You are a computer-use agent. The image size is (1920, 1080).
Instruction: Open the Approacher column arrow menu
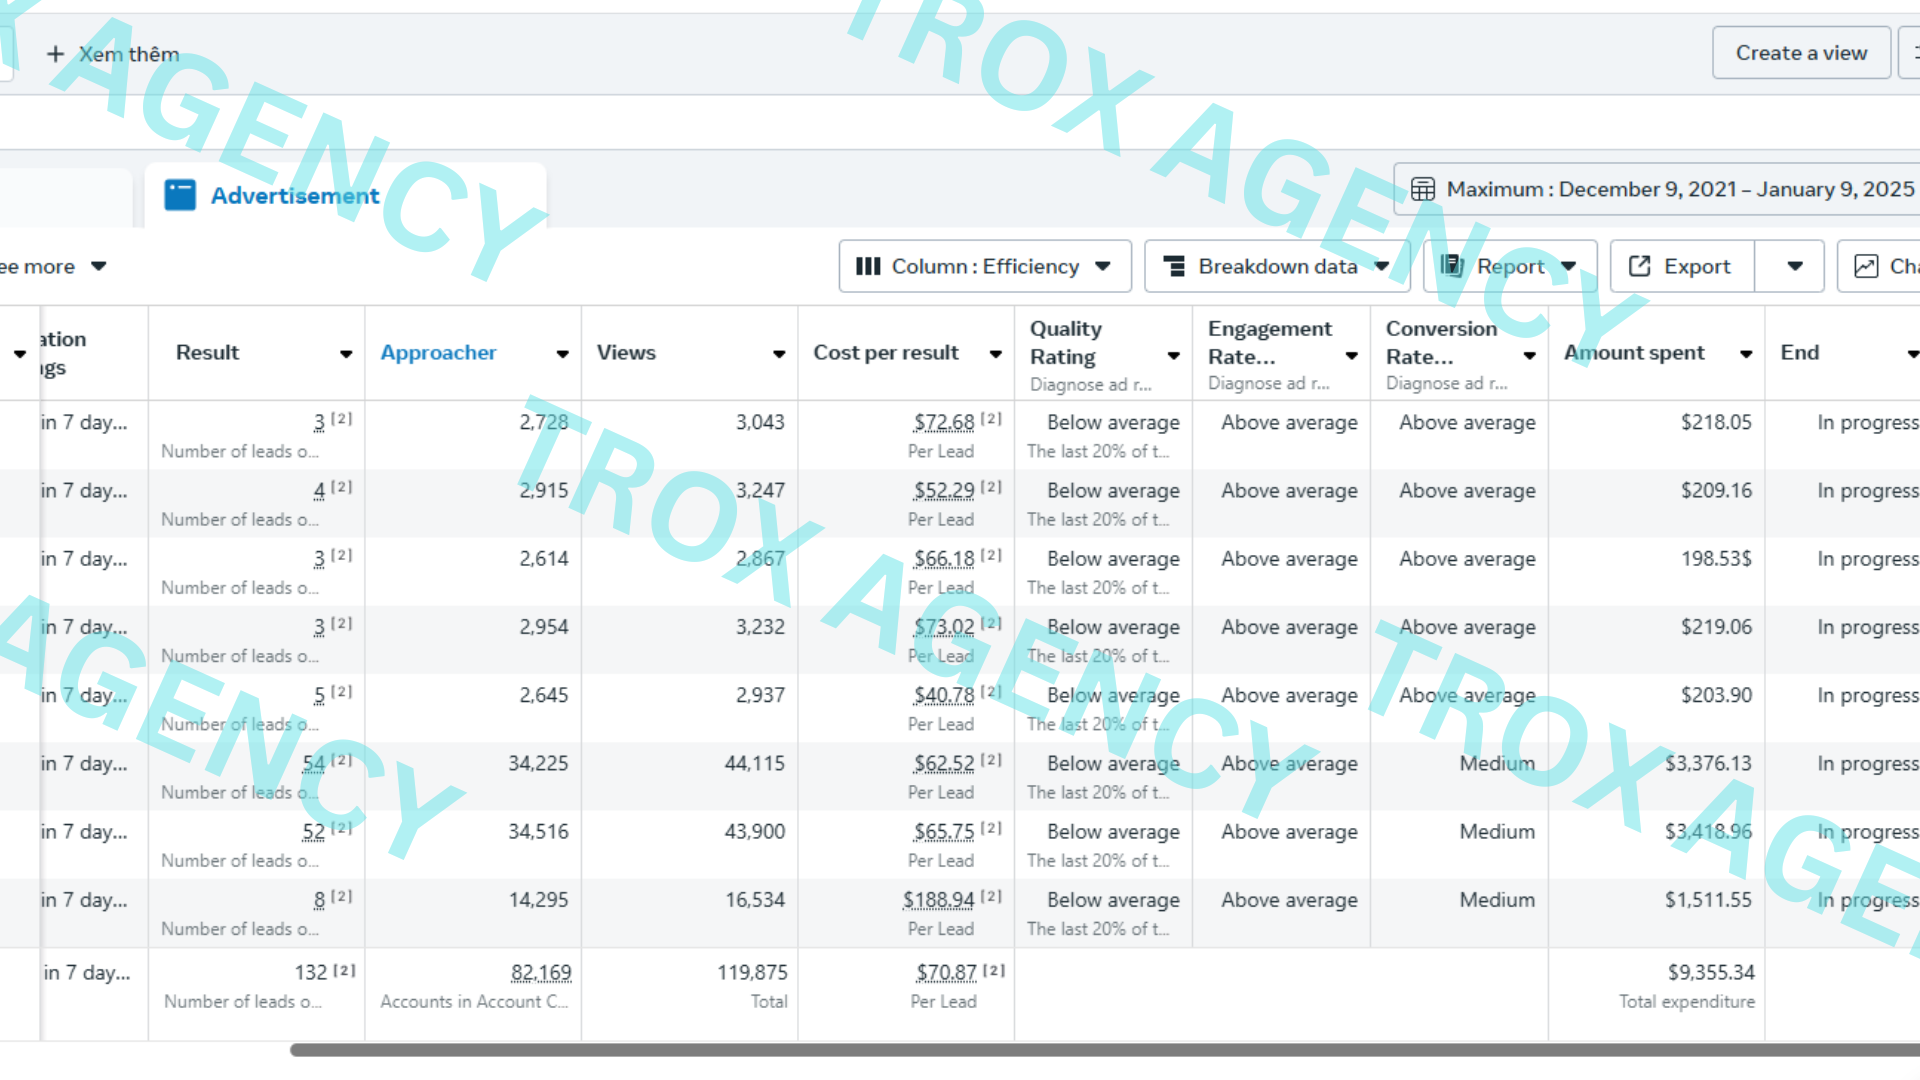pos(563,354)
